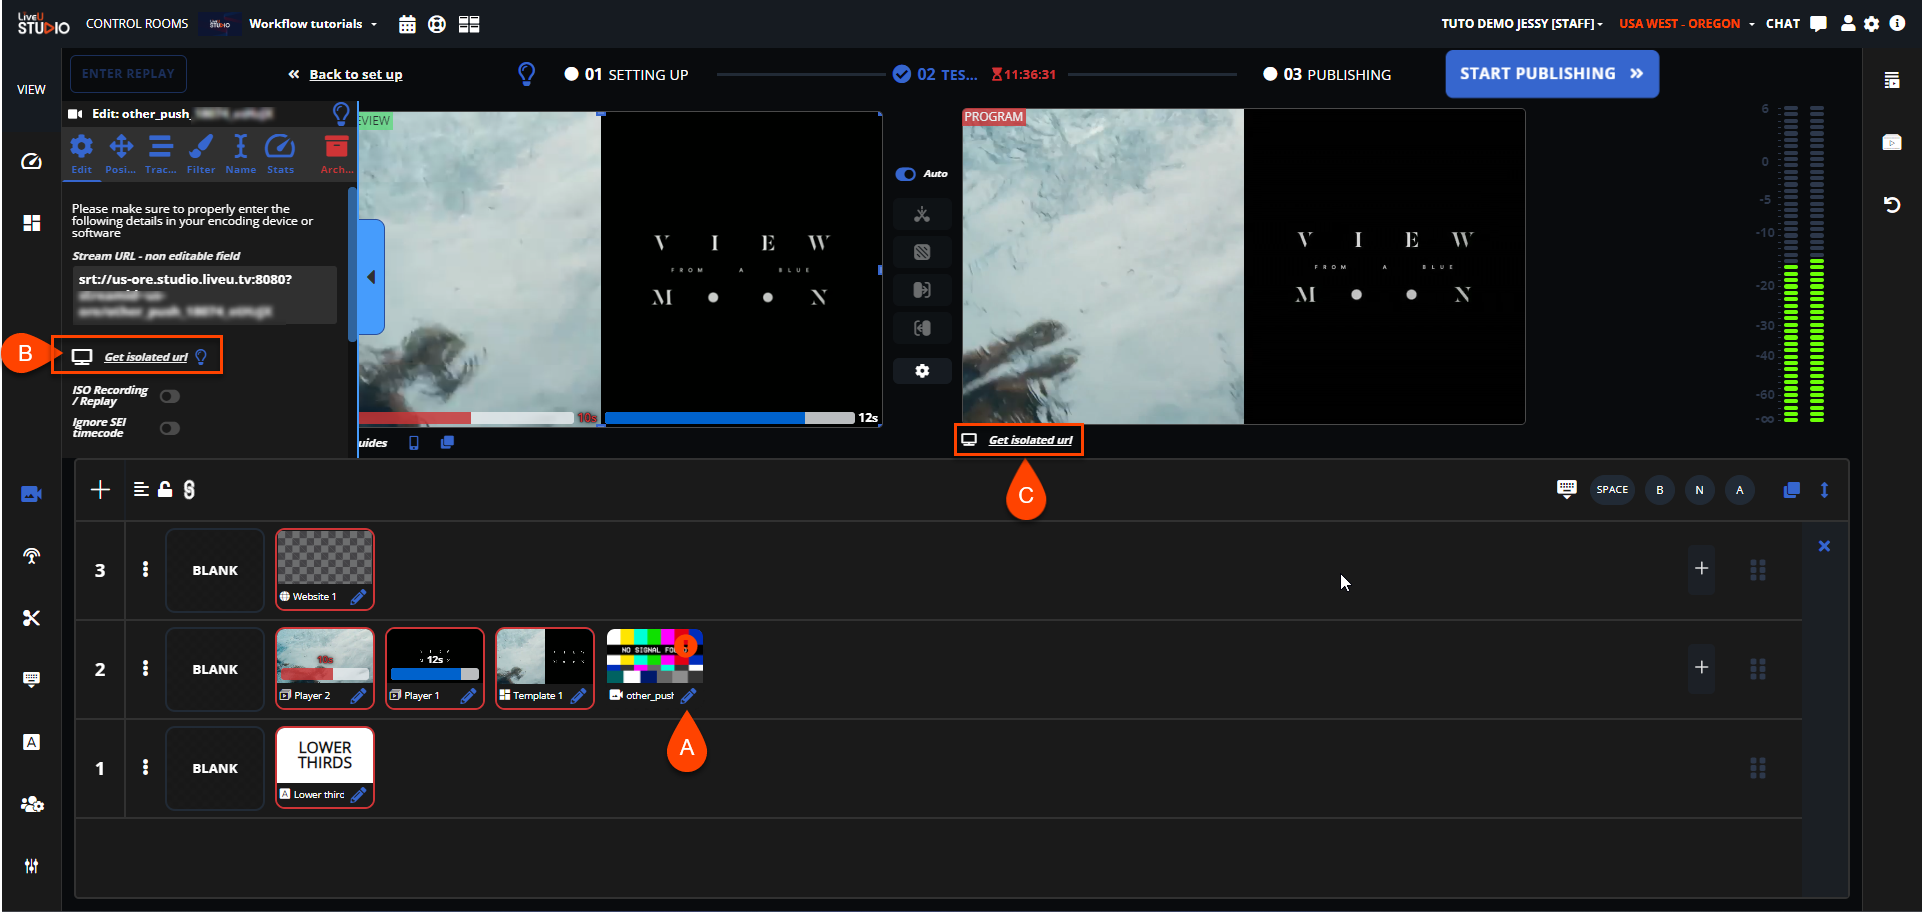
Task: Click lightbulb hint next to workflow steps
Action: pos(526,74)
